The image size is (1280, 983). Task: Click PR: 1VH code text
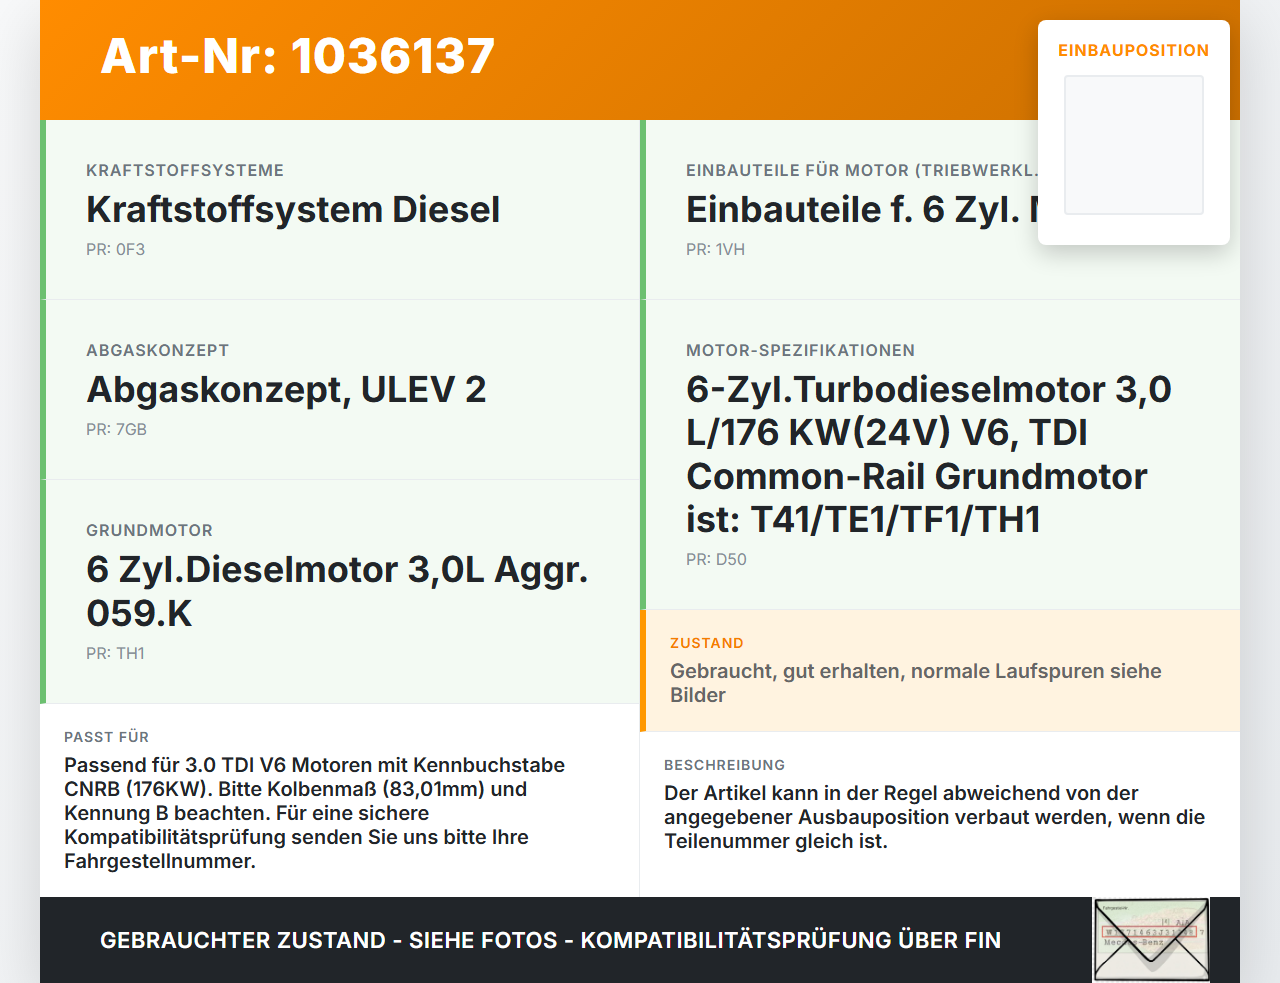point(716,249)
